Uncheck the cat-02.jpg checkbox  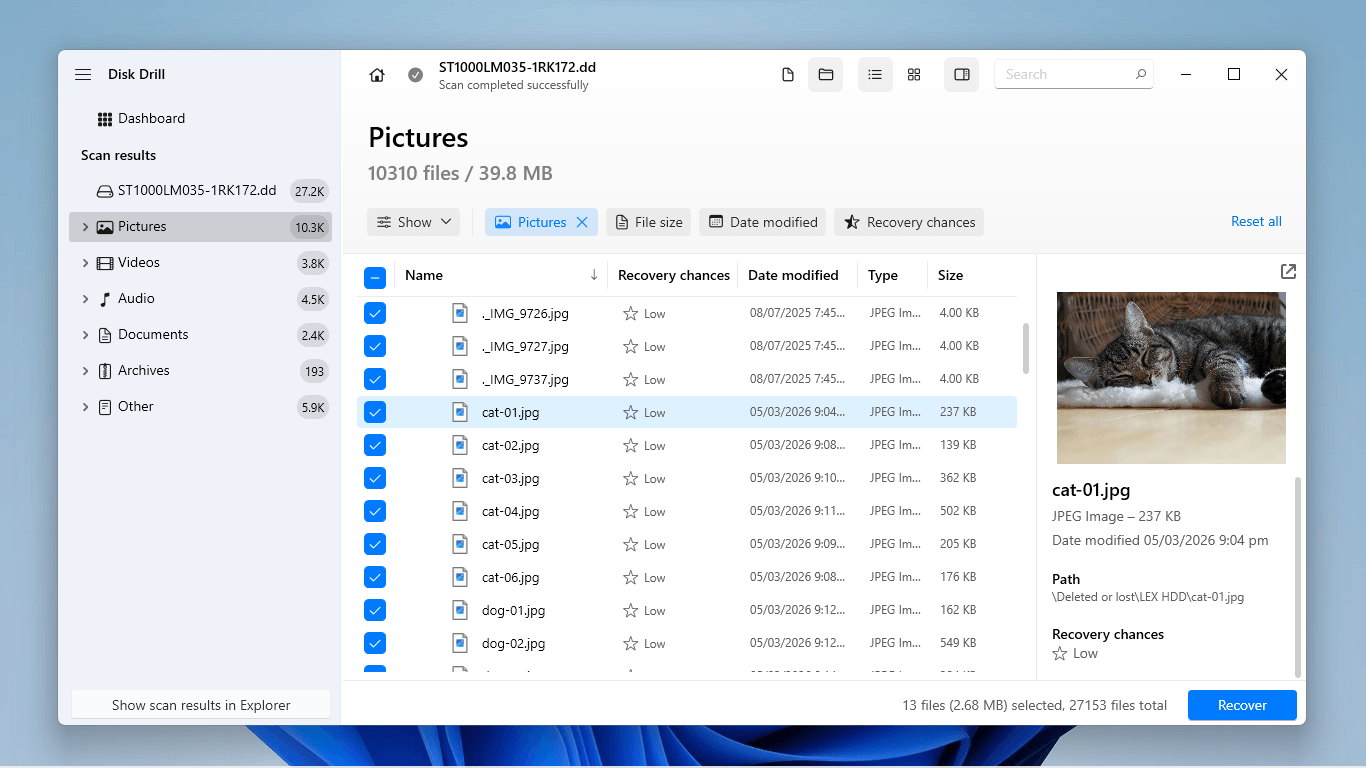(375, 445)
